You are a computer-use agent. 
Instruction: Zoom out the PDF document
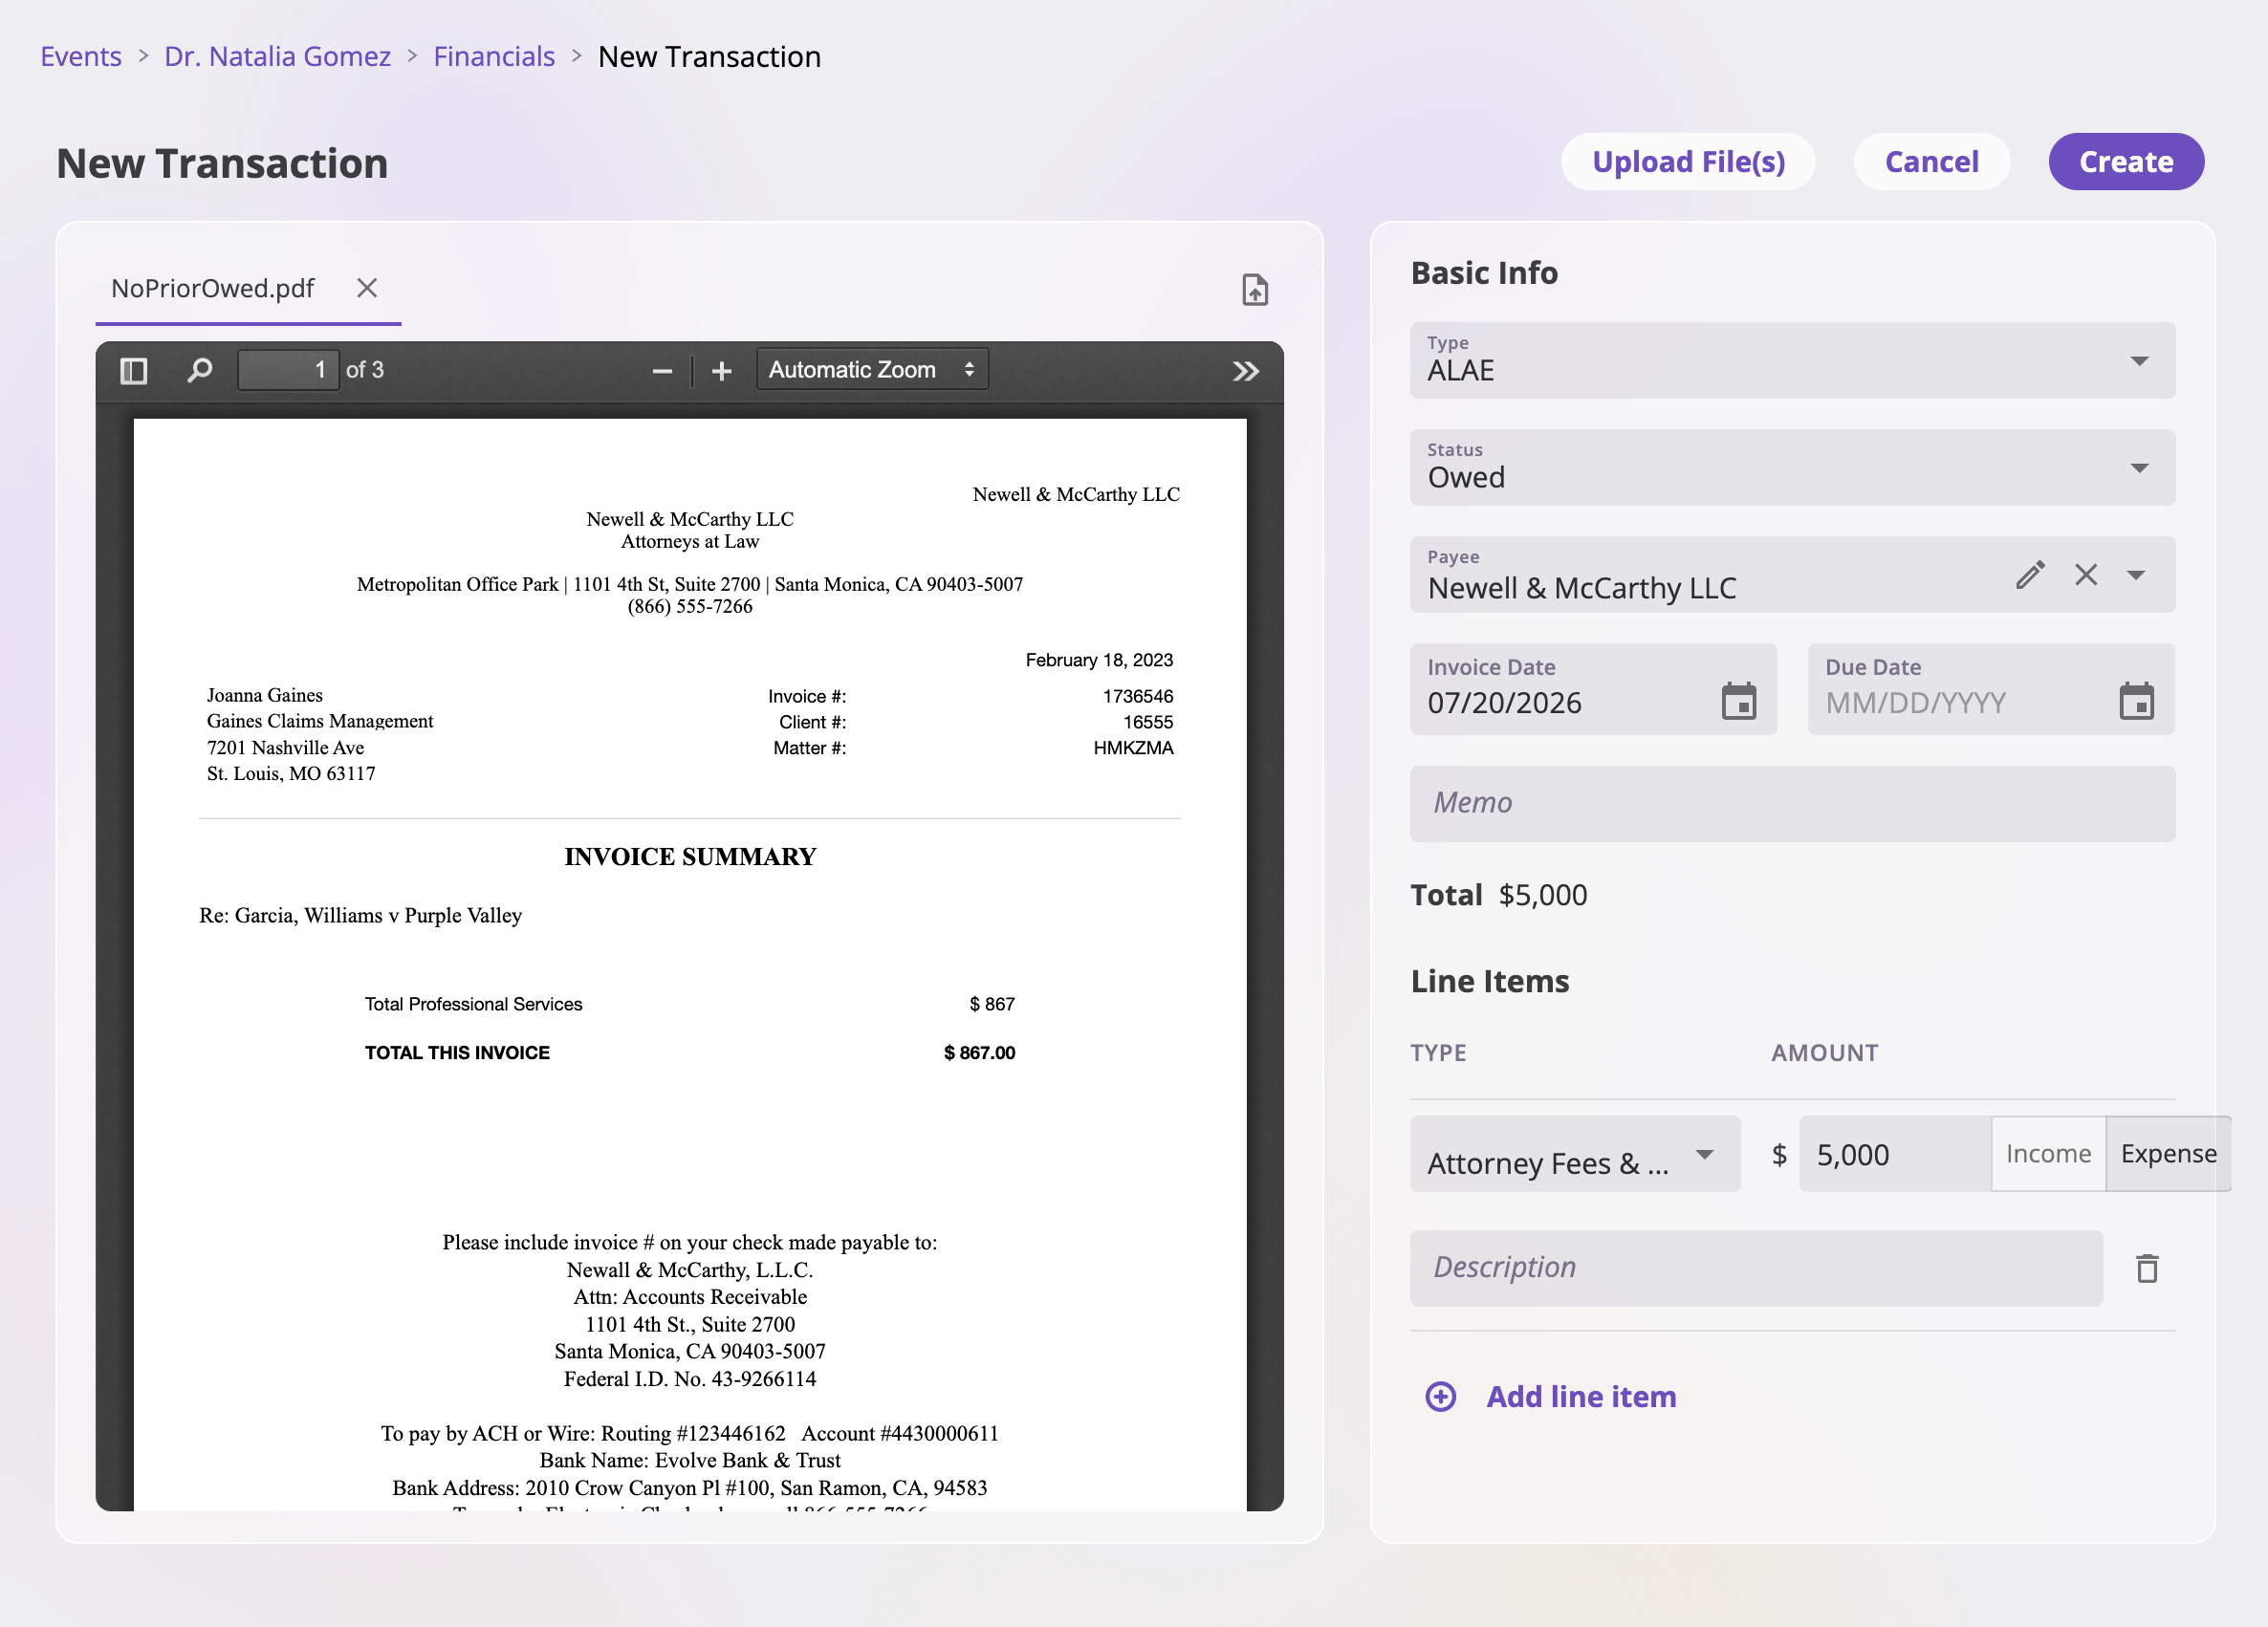[662, 372]
